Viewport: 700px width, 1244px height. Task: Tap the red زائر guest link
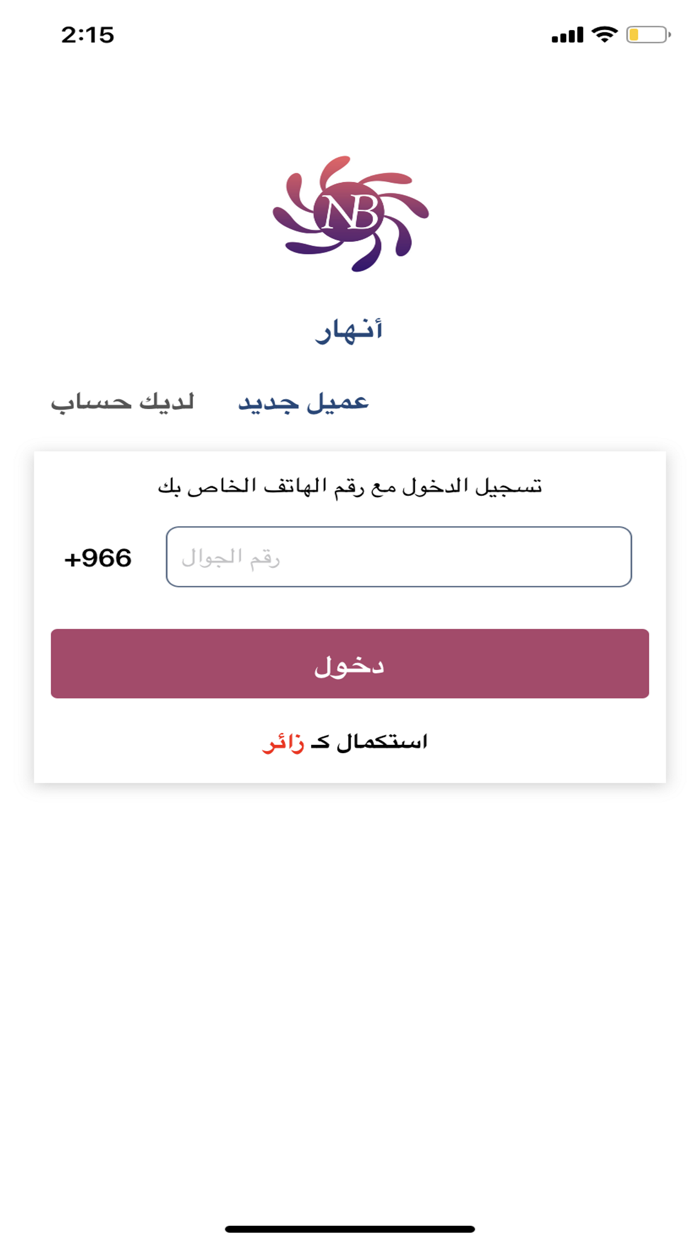(282, 743)
